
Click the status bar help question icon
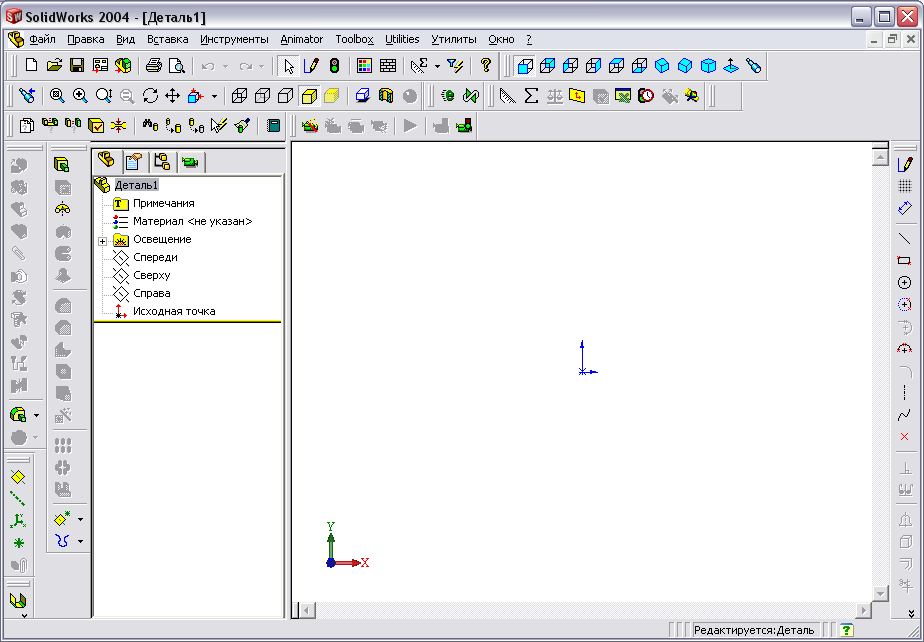pos(846,630)
